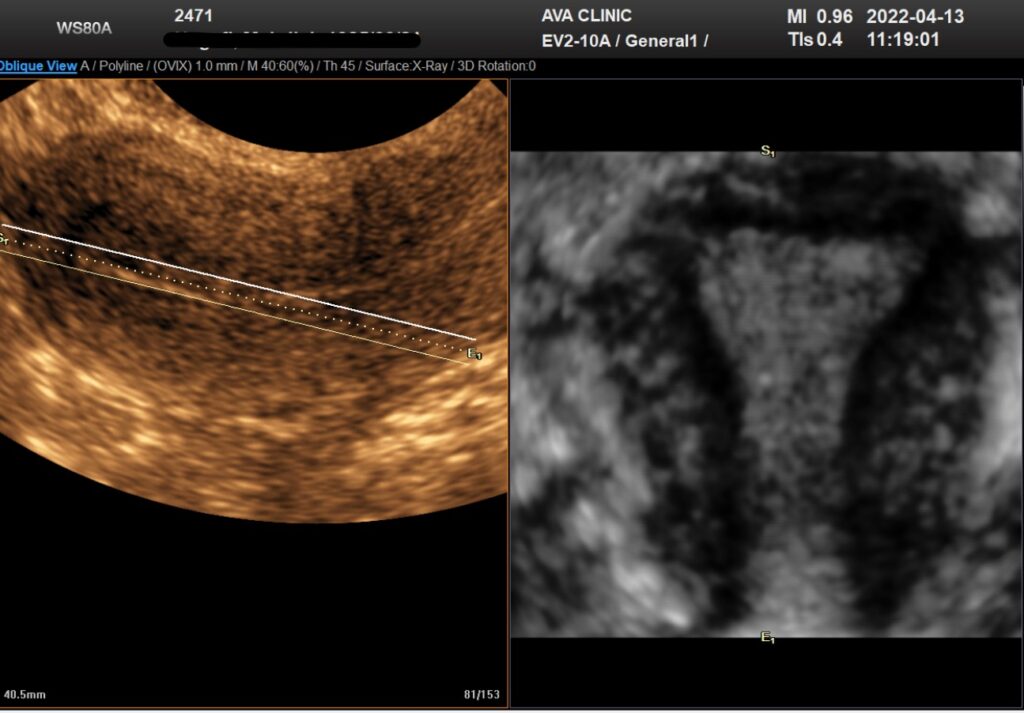
Task: Click the TIs 0.4 thermal index value
Action: click(814, 40)
